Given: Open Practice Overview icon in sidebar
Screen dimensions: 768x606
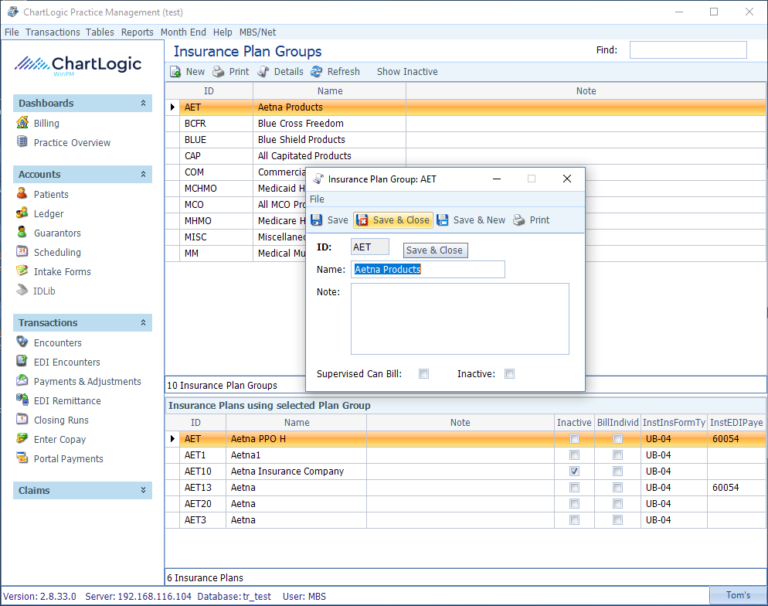Looking at the screenshot, I should click(22, 142).
